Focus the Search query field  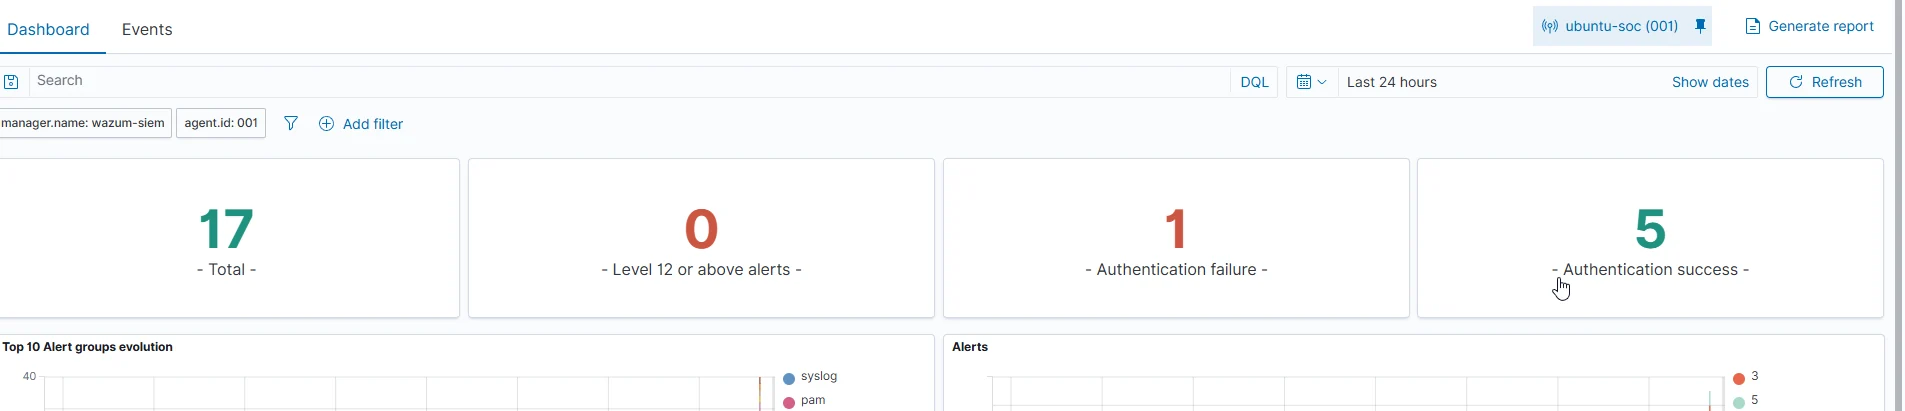click(629, 81)
